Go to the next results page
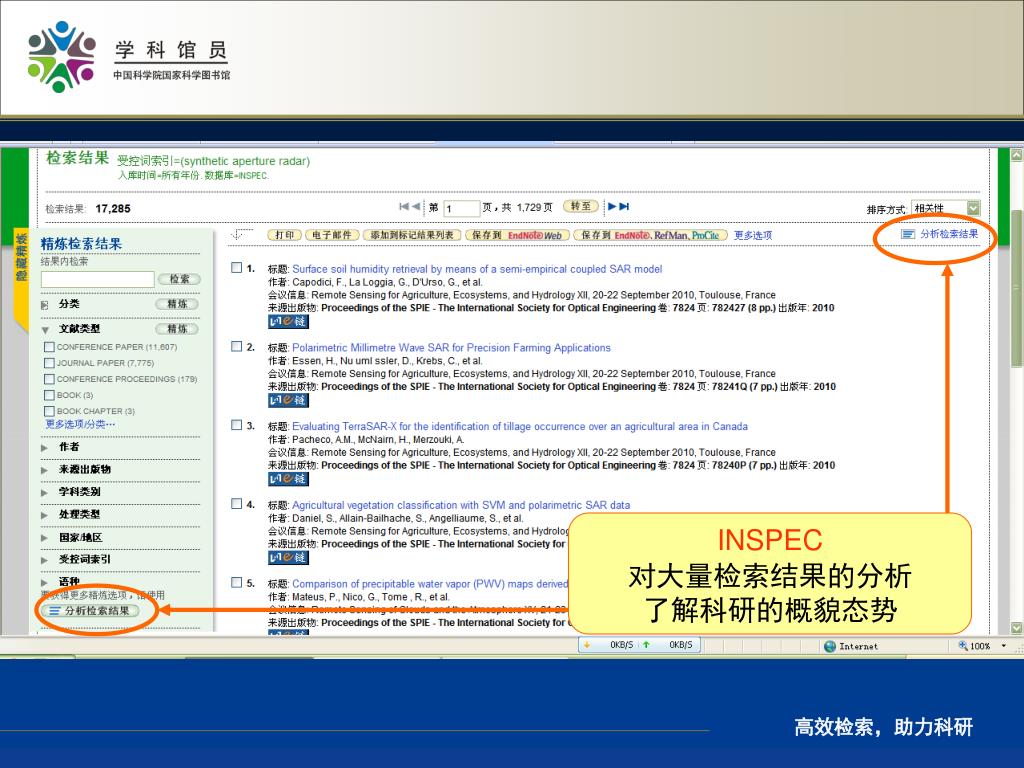Image resolution: width=1024 pixels, height=768 pixels. pos(612,206)
